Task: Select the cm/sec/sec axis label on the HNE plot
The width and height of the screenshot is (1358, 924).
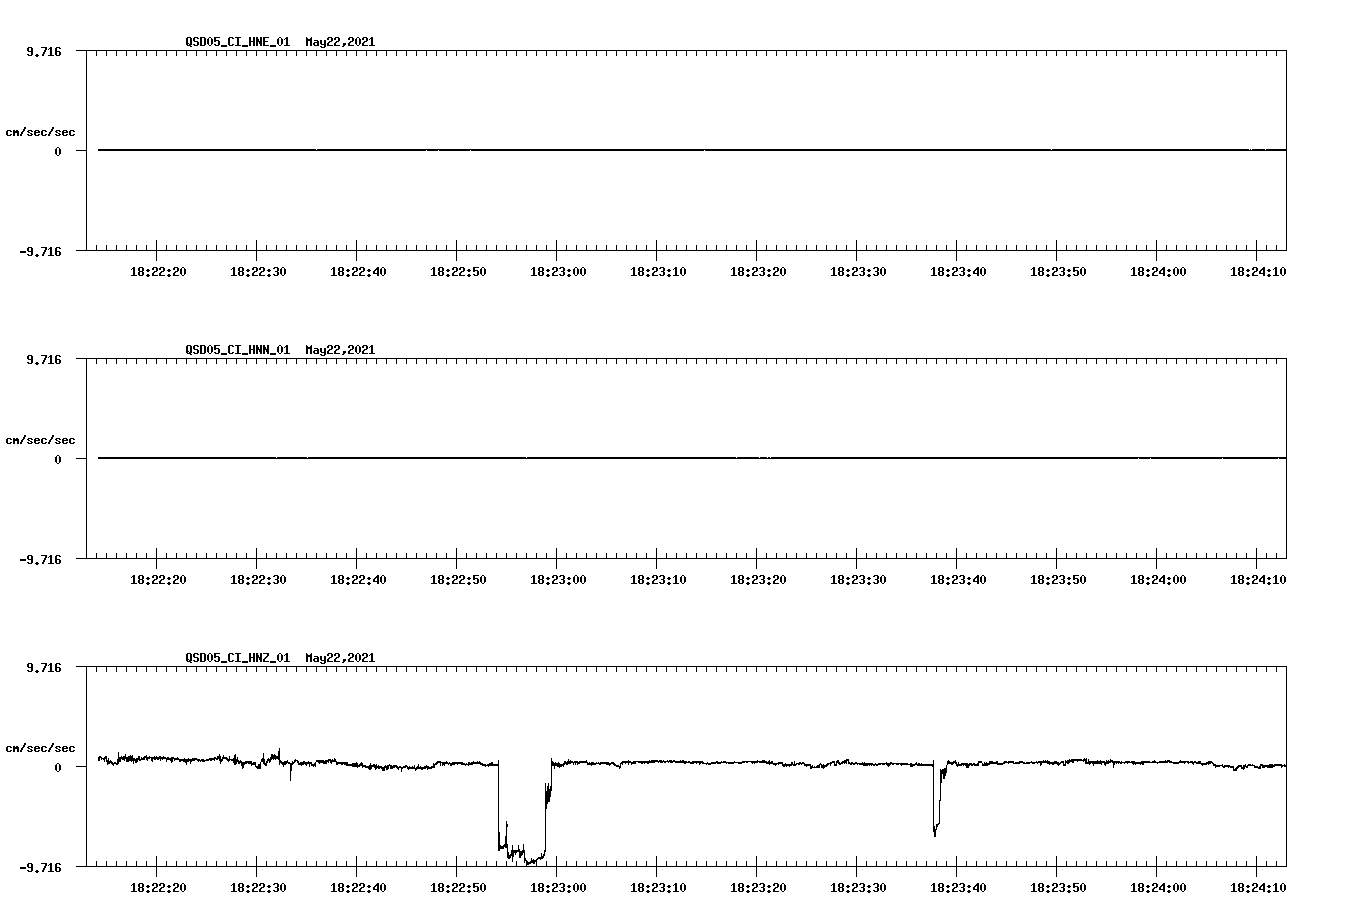Action: pyautogui.click(x=41, y=131)
